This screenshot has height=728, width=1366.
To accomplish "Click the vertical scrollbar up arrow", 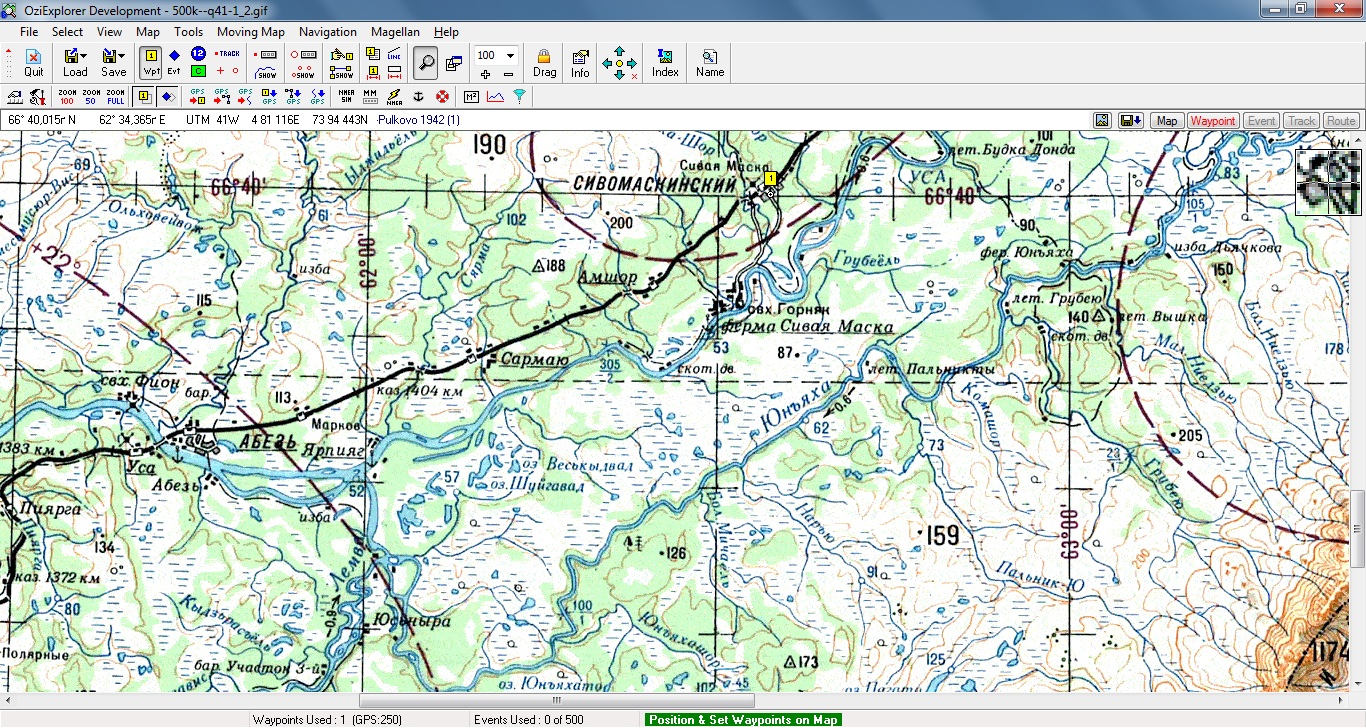I will [x=1358, y=139].
